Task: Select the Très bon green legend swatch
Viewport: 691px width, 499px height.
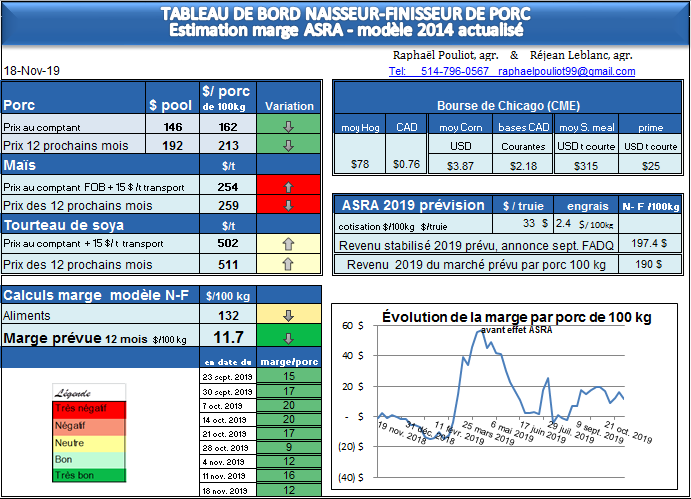Action: point(77,473)
